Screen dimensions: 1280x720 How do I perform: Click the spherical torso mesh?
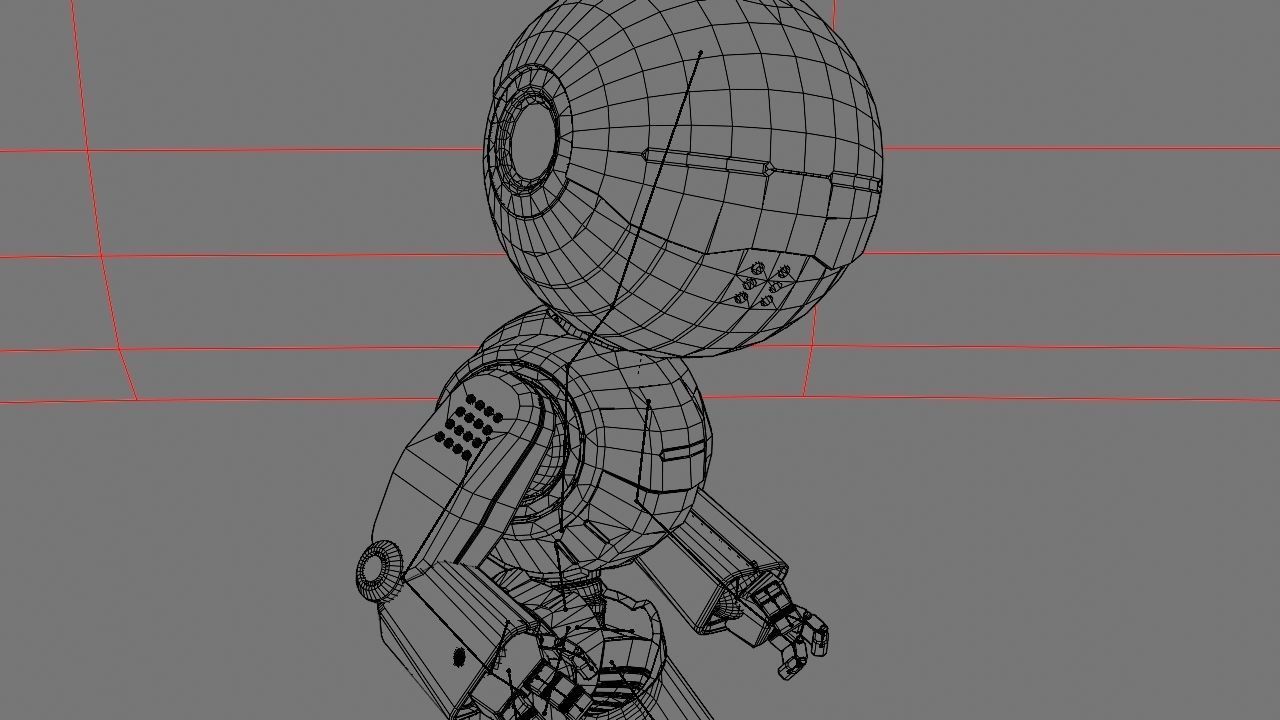(610, 450)
